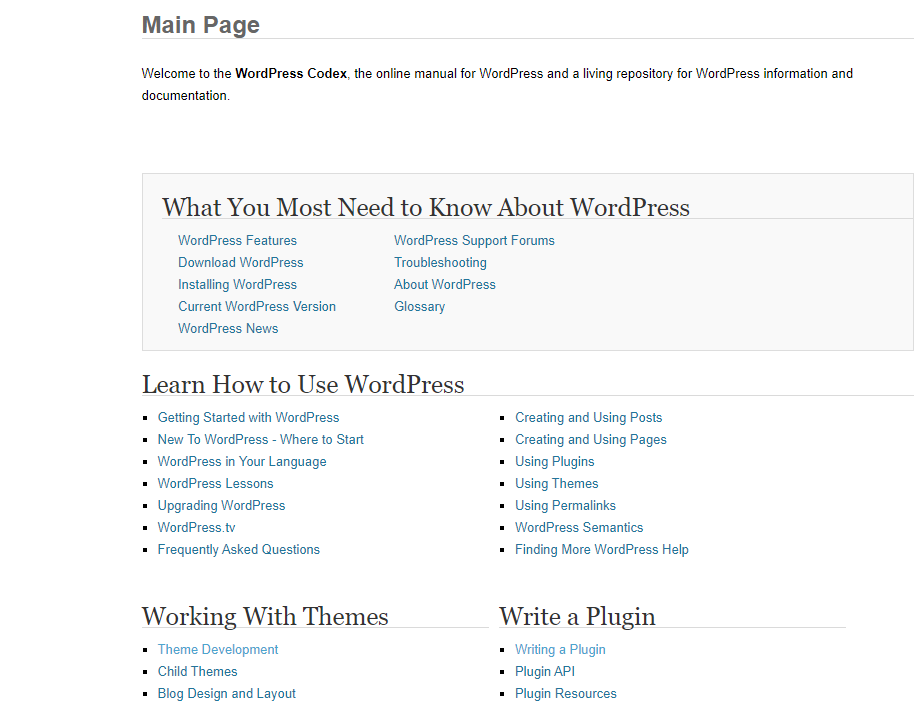Click Creating and Using Pages link

coord(591,440)
